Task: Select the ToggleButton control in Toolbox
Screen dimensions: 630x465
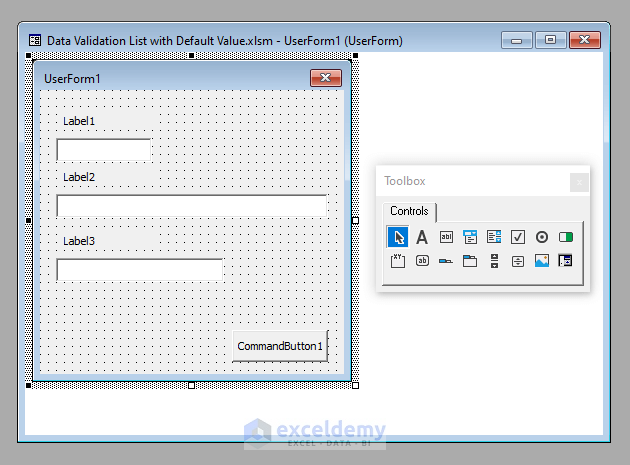Action: 566,237
